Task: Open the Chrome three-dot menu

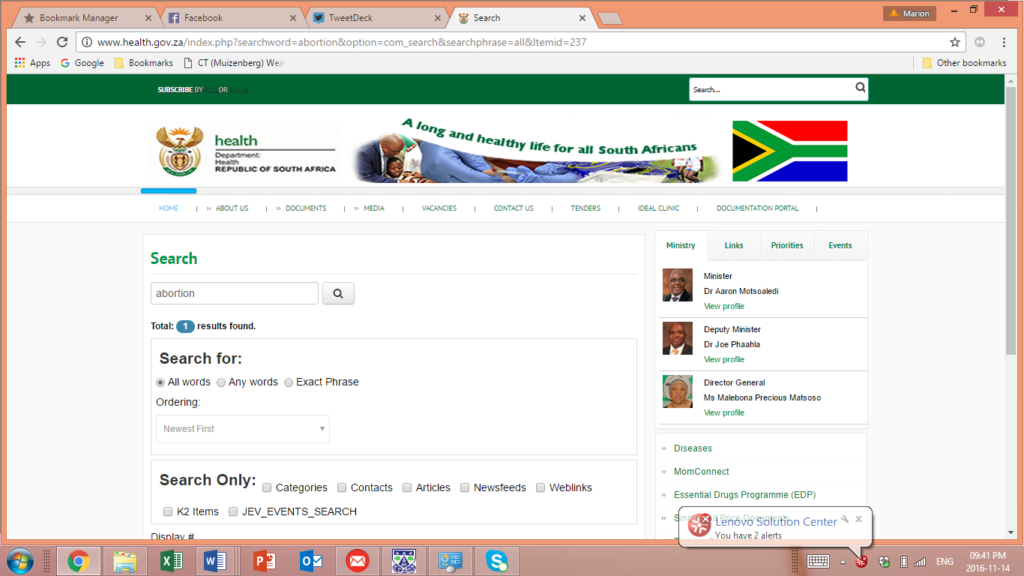Action: point(1004,42)
